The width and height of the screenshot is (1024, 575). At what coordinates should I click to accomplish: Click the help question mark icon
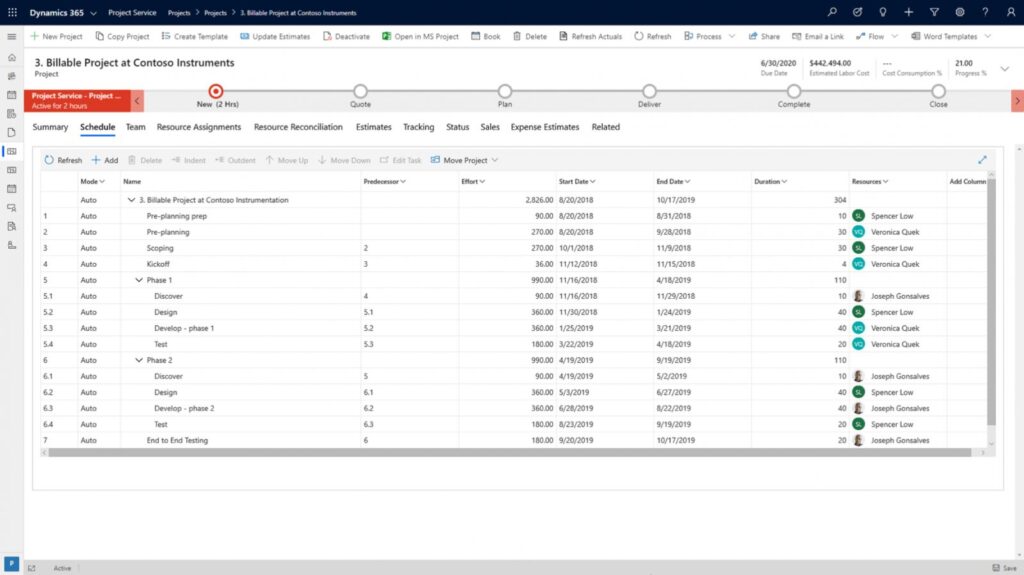click(x=985, y=12)
